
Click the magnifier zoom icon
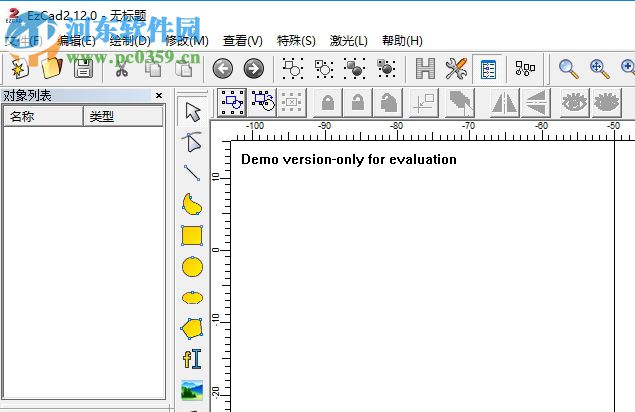pos(568,68)
